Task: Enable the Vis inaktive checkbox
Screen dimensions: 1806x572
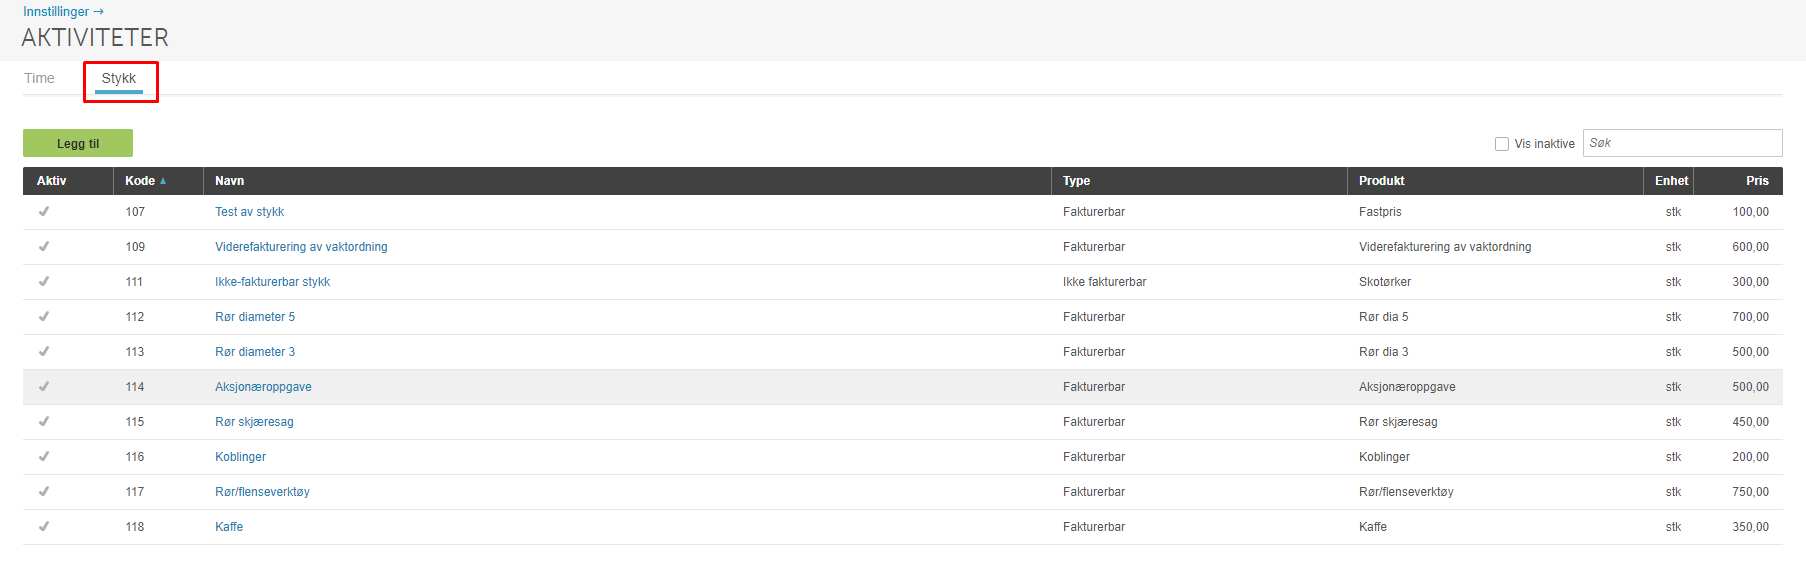Action: [x=1501, y=144]
